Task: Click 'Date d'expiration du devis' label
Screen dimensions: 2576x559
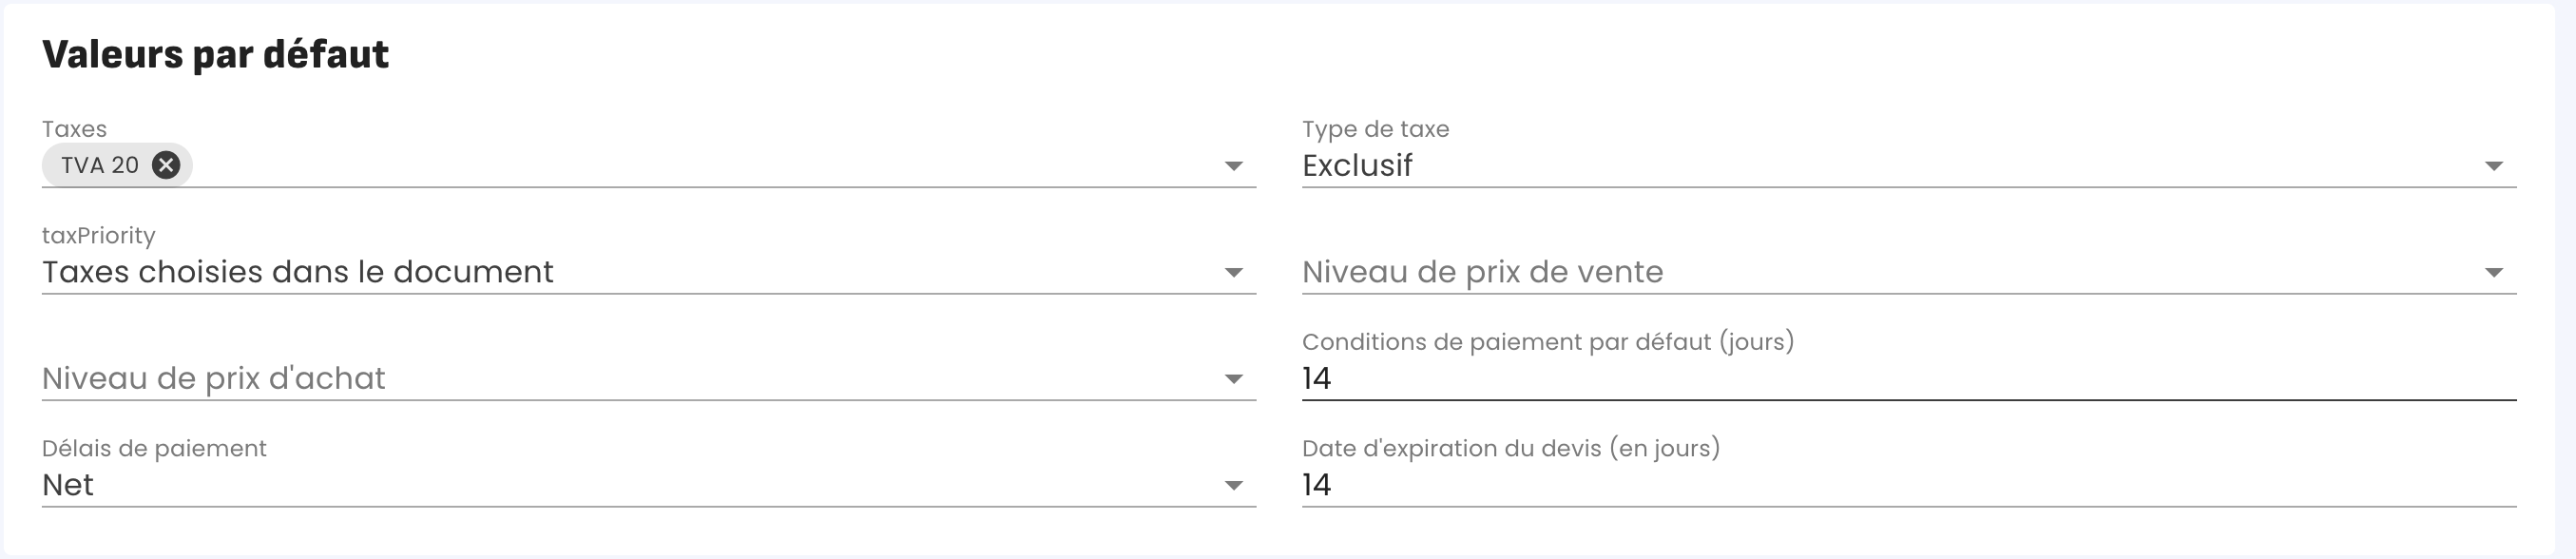Action: coord(1510,448)
